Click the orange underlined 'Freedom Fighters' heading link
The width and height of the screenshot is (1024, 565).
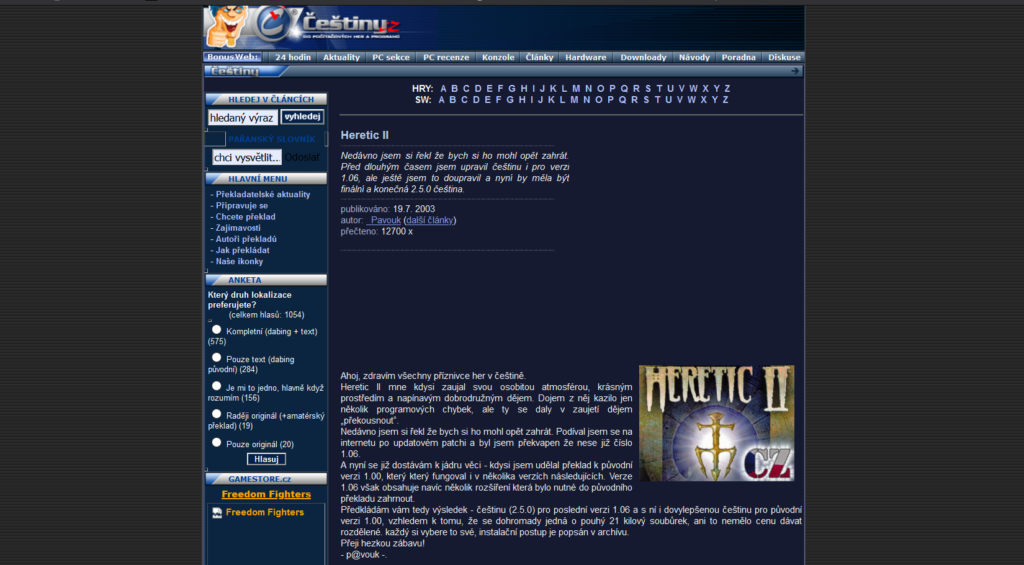tap(266, 494)
